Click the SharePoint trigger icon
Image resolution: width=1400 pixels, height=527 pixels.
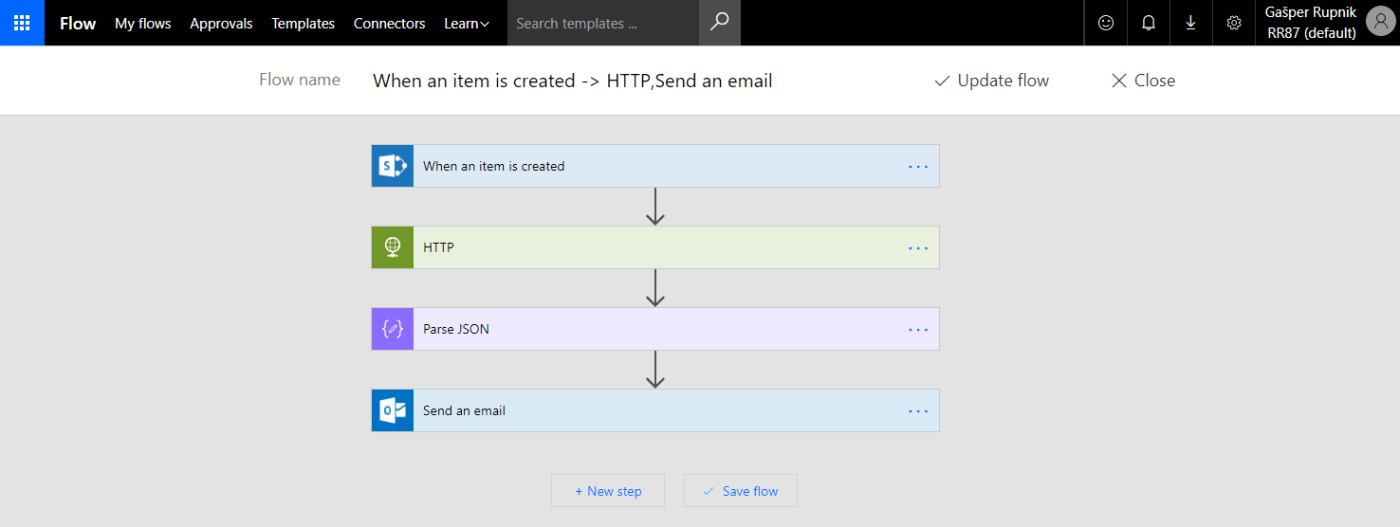click(392, 166)
